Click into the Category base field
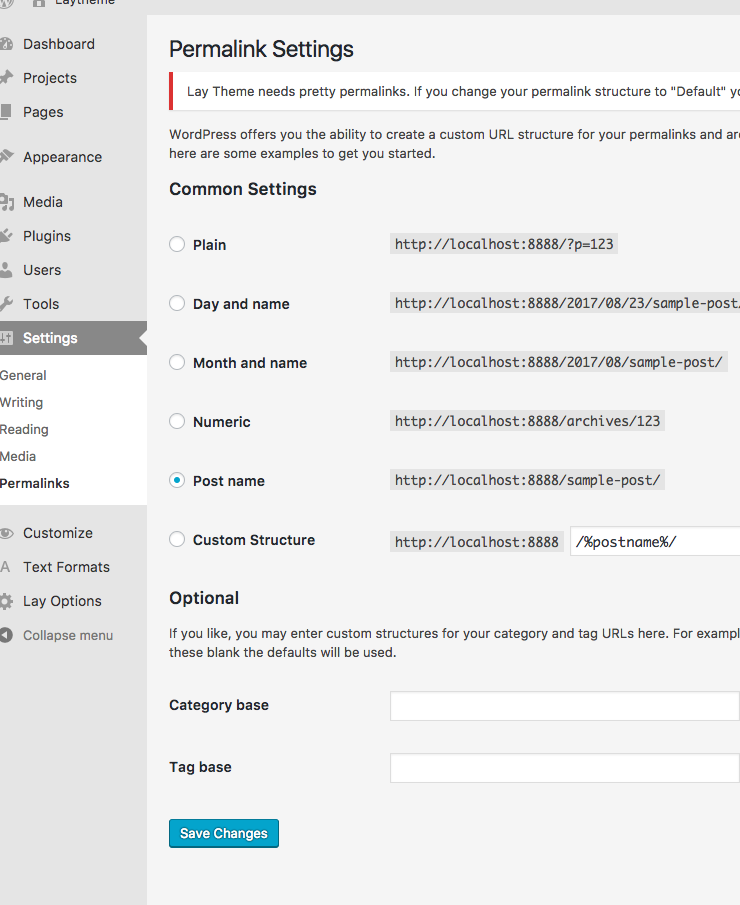740x905 pixels. click(564, 706)
